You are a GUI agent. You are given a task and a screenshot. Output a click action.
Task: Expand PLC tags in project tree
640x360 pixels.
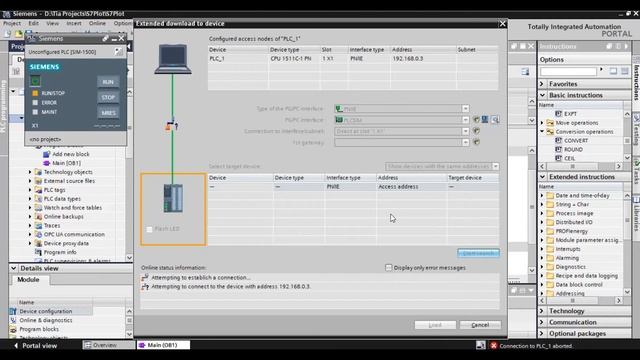(x=30, y=190)
